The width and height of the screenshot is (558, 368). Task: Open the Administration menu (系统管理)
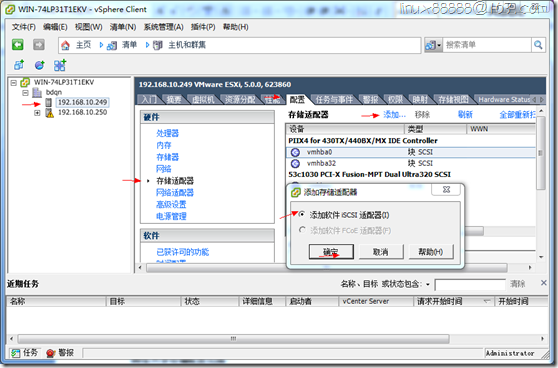[163, 27]
